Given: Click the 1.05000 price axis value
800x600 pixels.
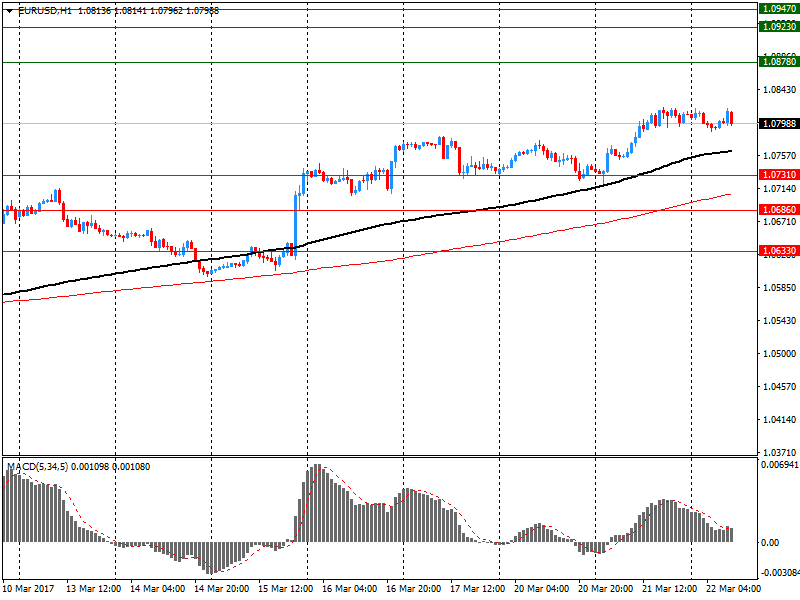Looking at the screenshot, I should click(x=779, y=354).
